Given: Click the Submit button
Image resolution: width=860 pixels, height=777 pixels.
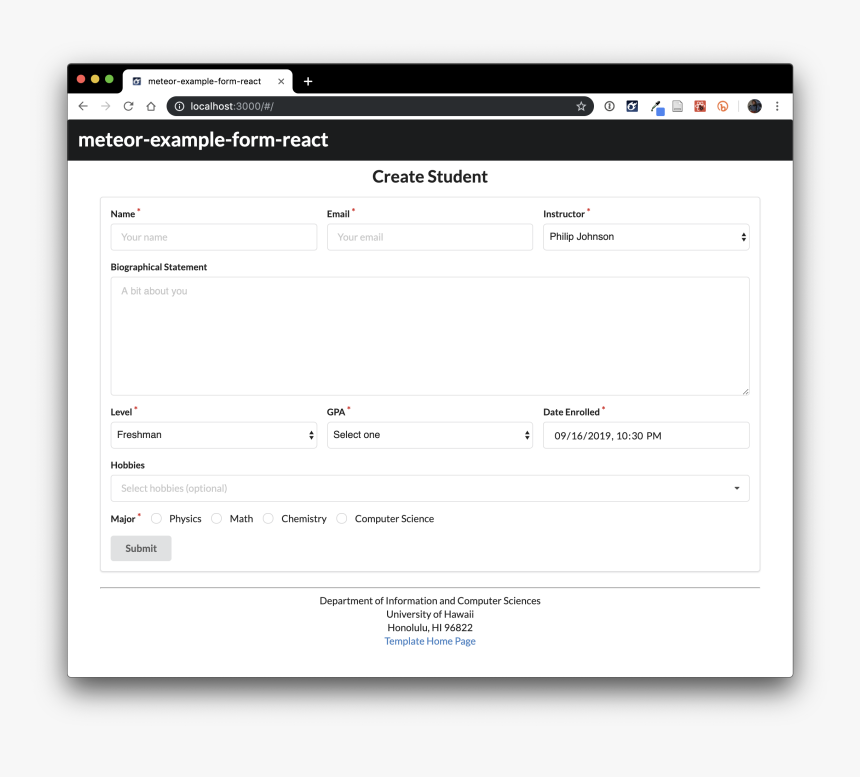Looking at the screenshot, I should [x=141, y=548].
